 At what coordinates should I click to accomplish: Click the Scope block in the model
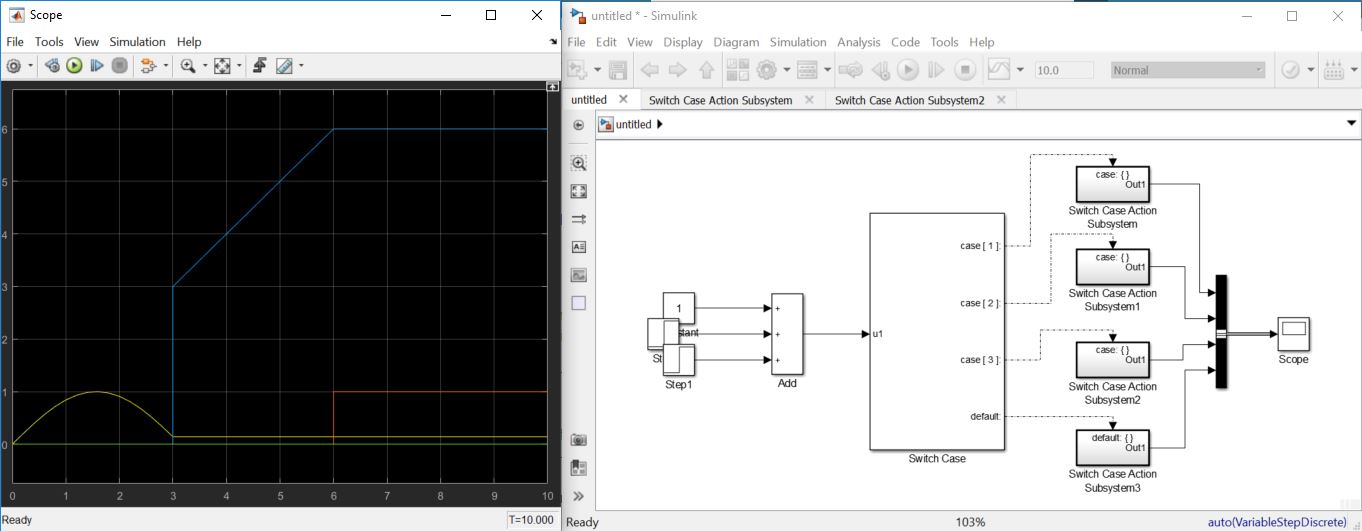[1293, 333]
